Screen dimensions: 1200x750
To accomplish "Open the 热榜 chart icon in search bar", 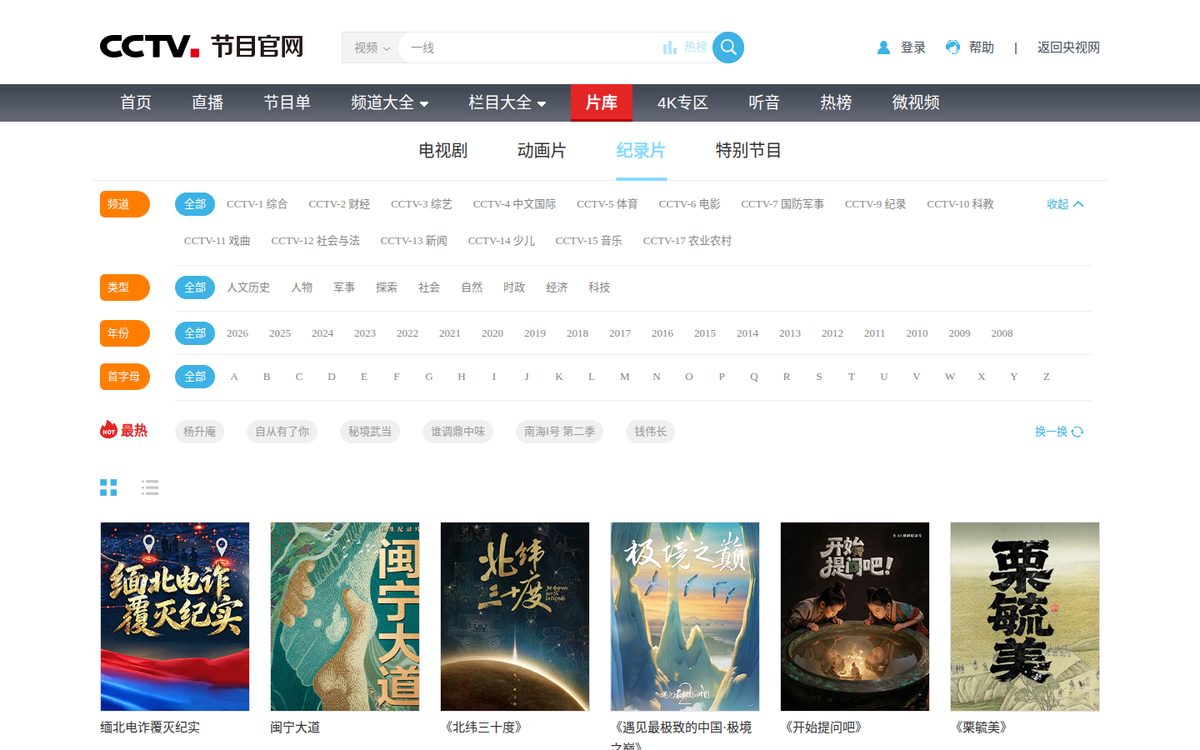I will (670, 47).
